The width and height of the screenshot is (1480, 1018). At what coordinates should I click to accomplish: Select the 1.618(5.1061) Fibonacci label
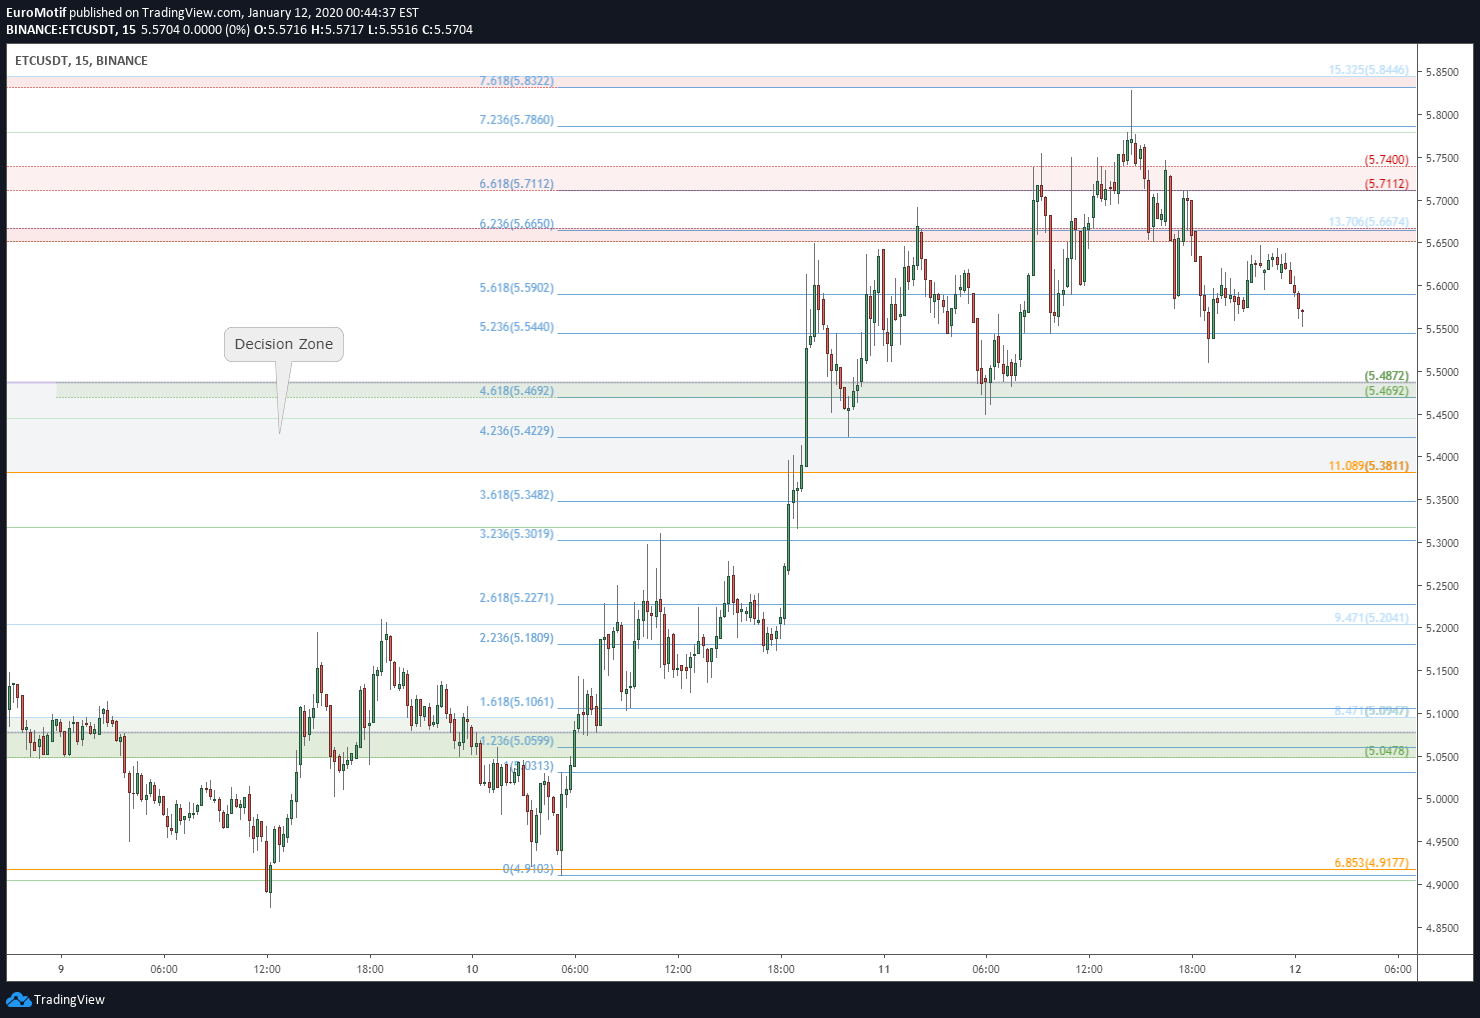tap(517, 702)
